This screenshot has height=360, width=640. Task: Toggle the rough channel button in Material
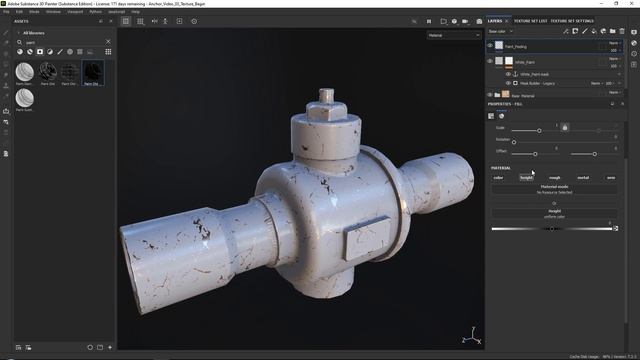554,178
